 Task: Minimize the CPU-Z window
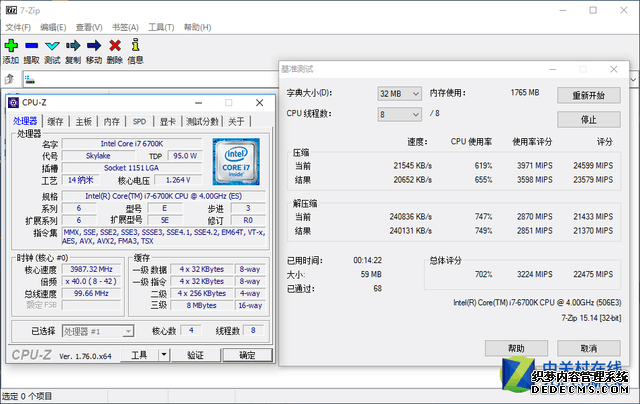tap(198, 103)
